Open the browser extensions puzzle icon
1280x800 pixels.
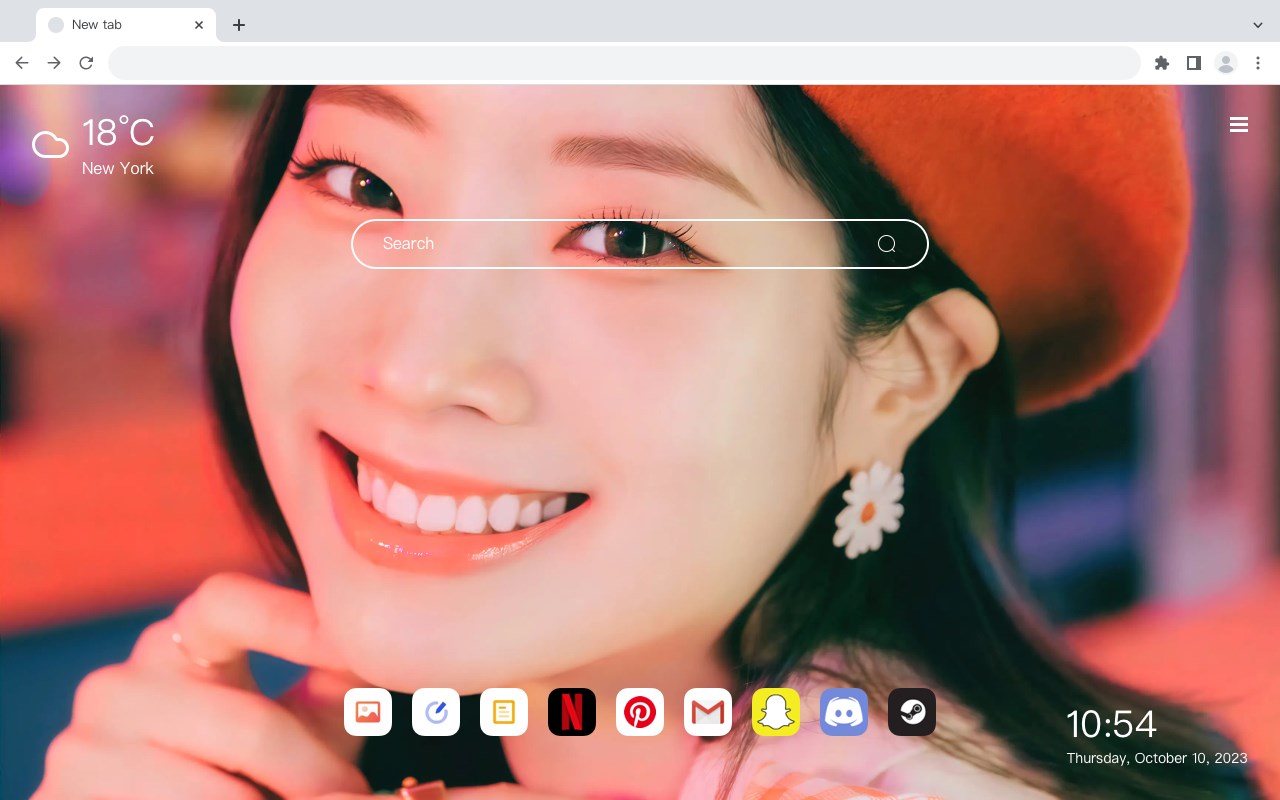1161,63
